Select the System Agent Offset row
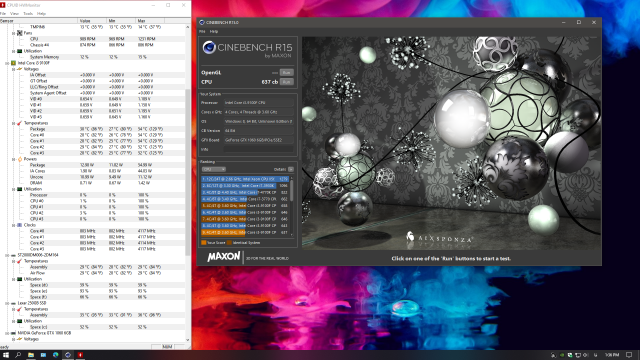Viewport: 640px width, 360px height. point(93,93)
